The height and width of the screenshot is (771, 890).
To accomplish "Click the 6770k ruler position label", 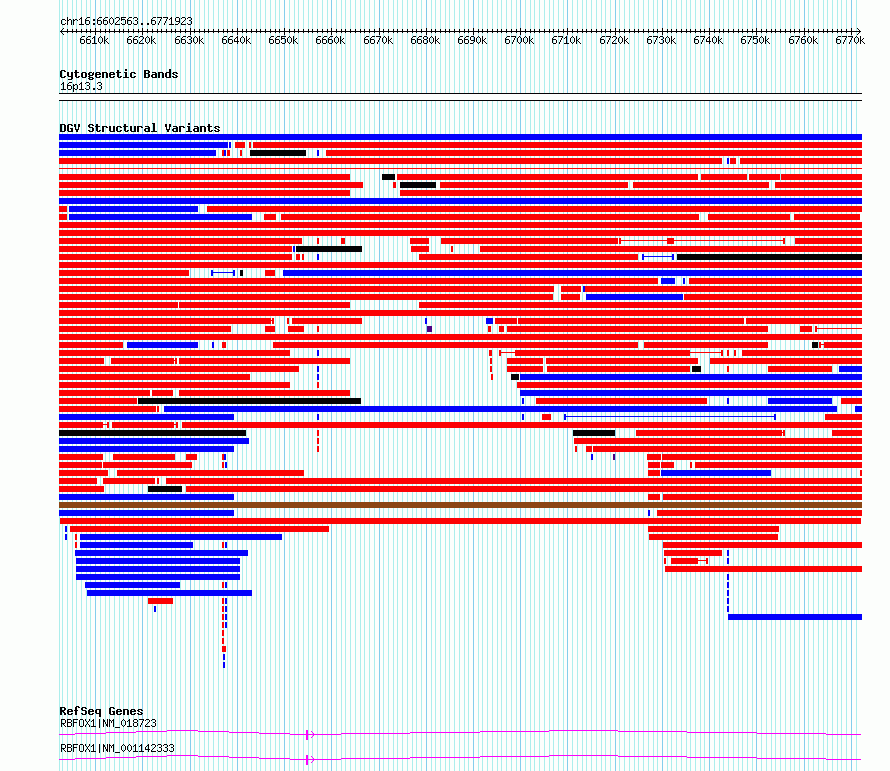I will [x=850, y=40].
